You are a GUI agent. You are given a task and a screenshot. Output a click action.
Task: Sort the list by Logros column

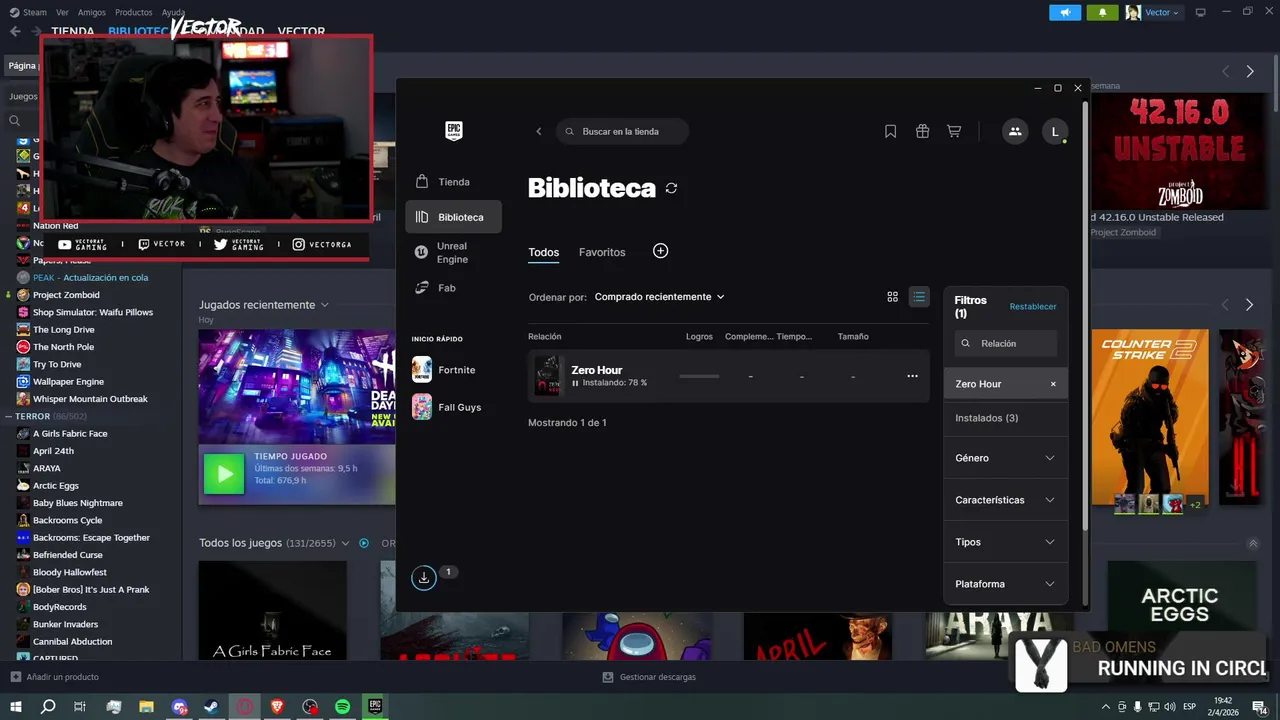click(x=699, y=337)
